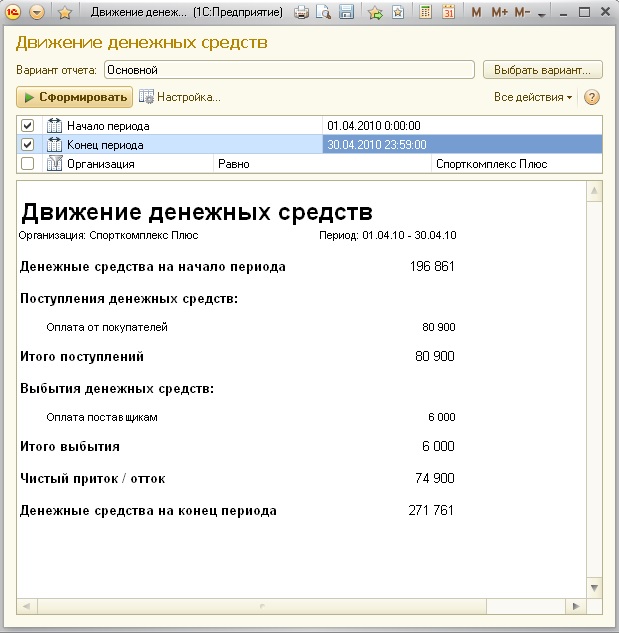This screenshot has width=619, height=633.
Task: Add to favorites star with green arrow
Action: (x=375, y=13)
